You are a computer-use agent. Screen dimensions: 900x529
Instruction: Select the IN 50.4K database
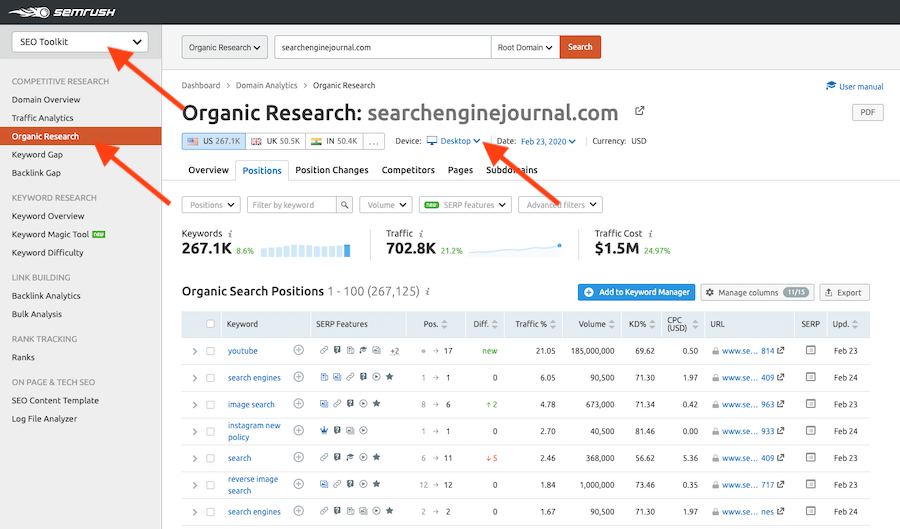tap(334, 141)
